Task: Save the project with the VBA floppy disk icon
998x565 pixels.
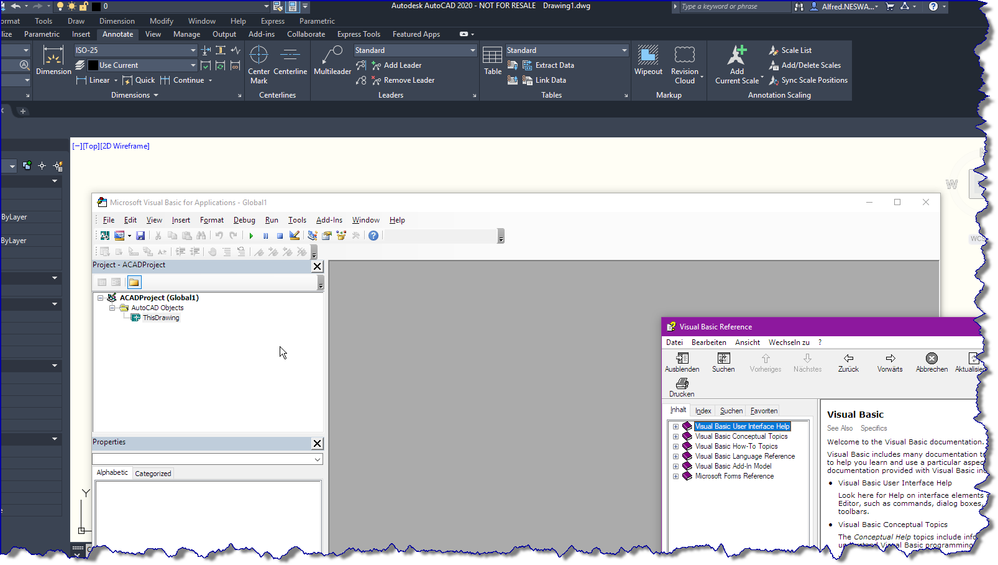Action: click(141, 236)
